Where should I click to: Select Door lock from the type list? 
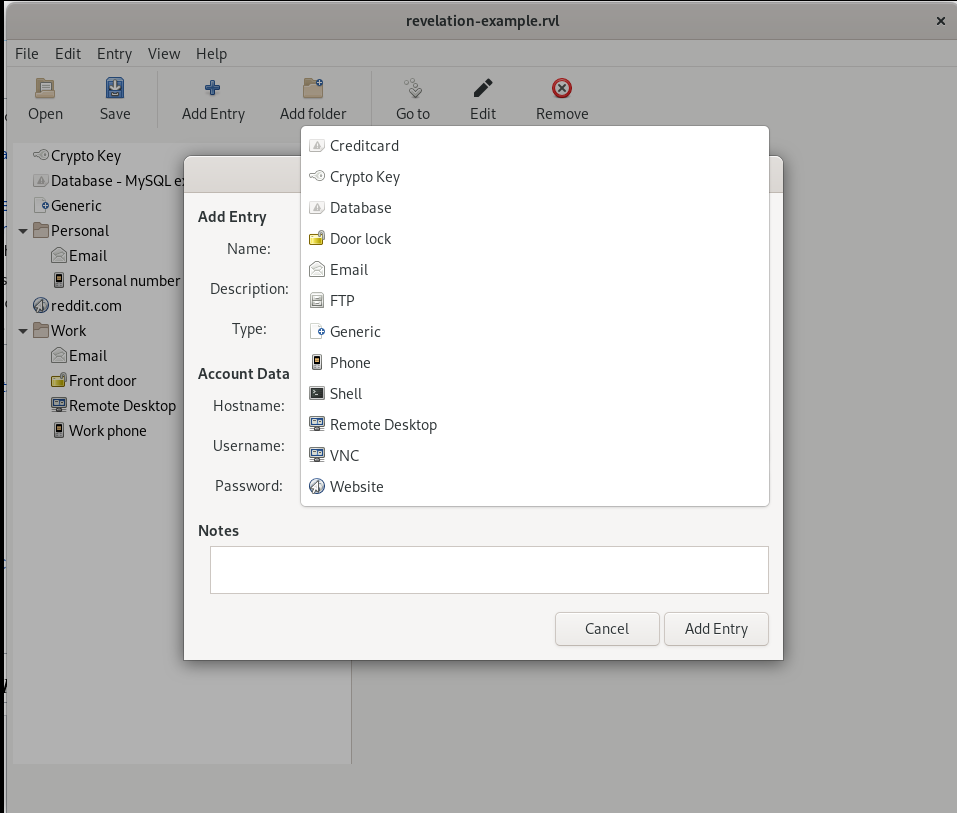(360, 239)
